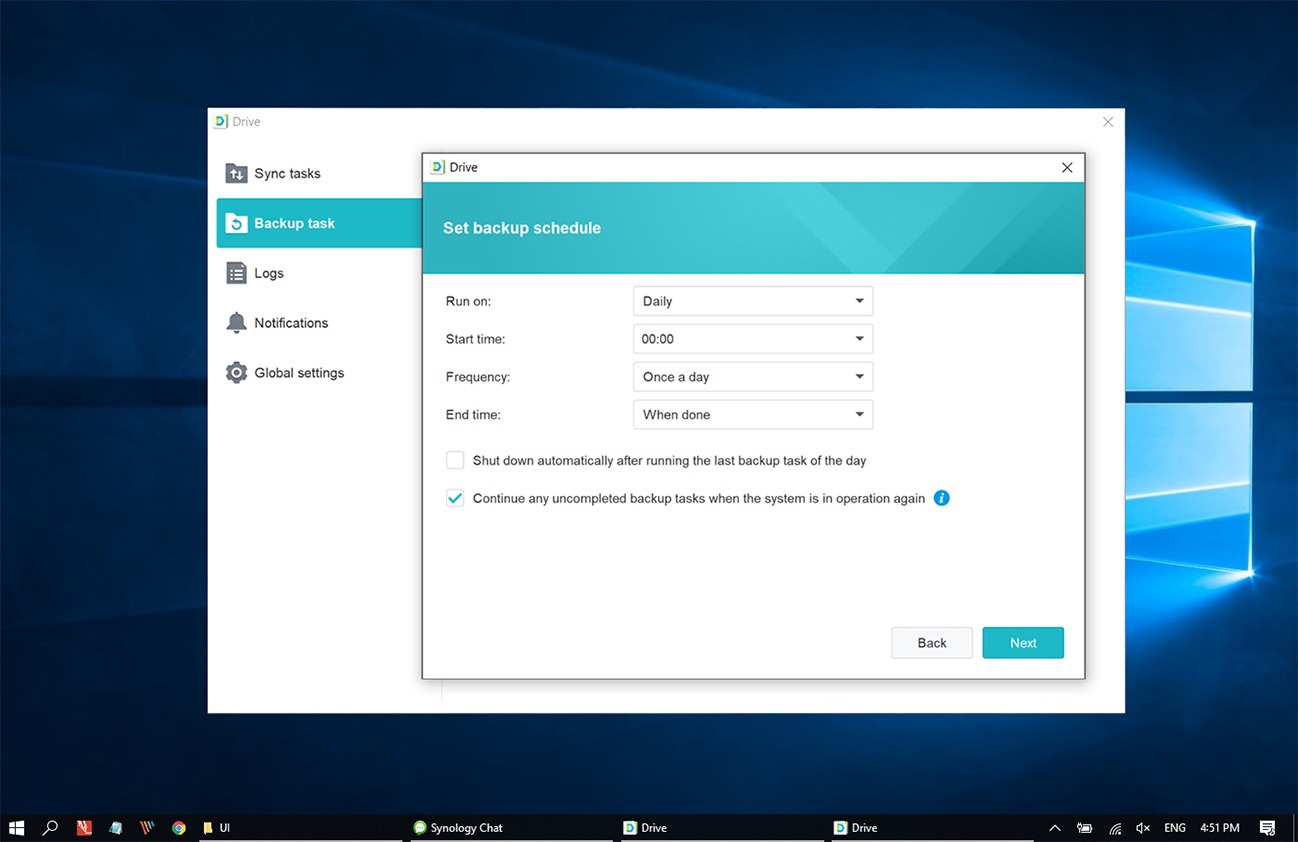This screenshot has width=1298, height=842.
Task: Select the Backup task sidebar item
Action: click(x=319, y=223)
